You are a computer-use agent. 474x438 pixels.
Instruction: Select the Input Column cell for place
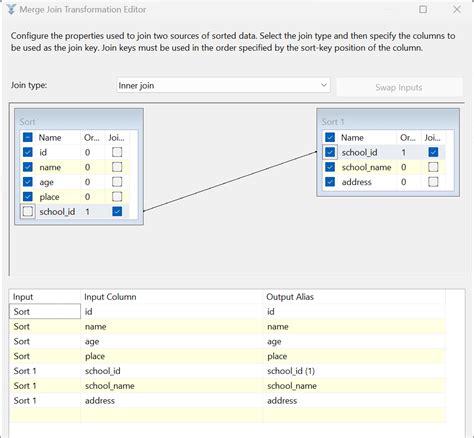coord(171,356)
